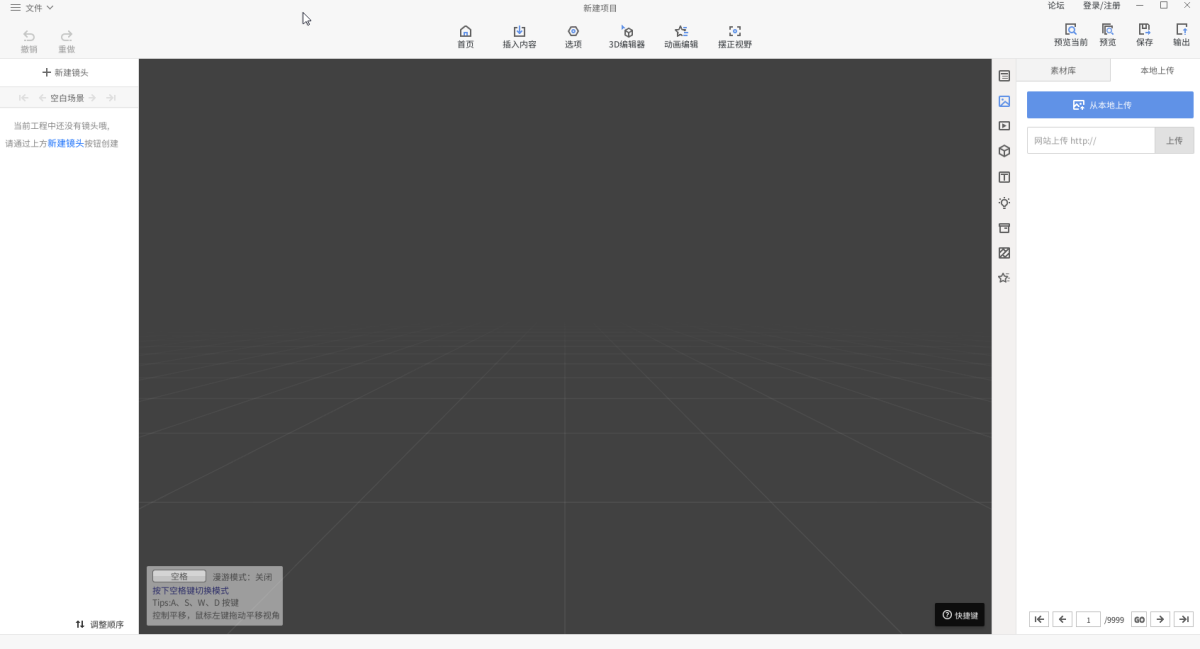Select the 3D model cube icon in sidebar
Image resolution: width=1200 pixels, height=649 pixels.
coord(1003,151)
